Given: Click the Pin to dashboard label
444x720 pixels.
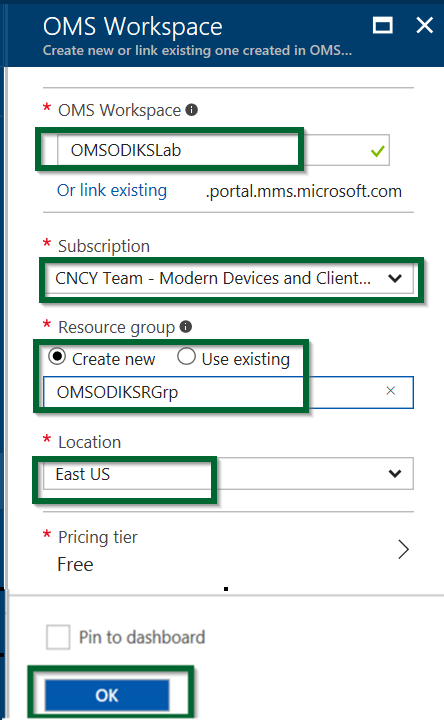Looking at the screenshot, I should tap(142, 637).
